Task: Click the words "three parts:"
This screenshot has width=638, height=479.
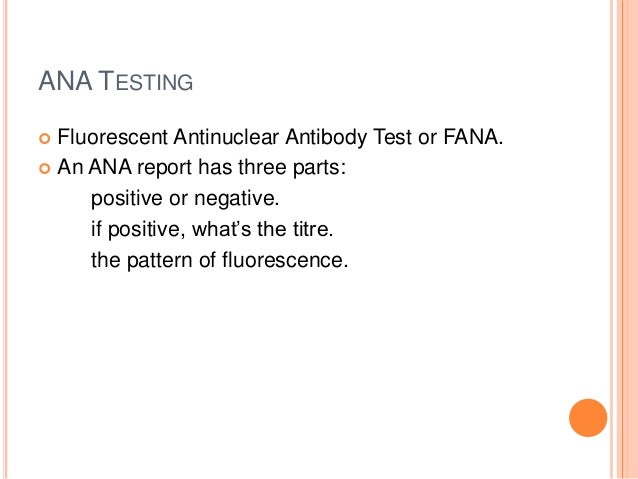Action: point(292,168)
